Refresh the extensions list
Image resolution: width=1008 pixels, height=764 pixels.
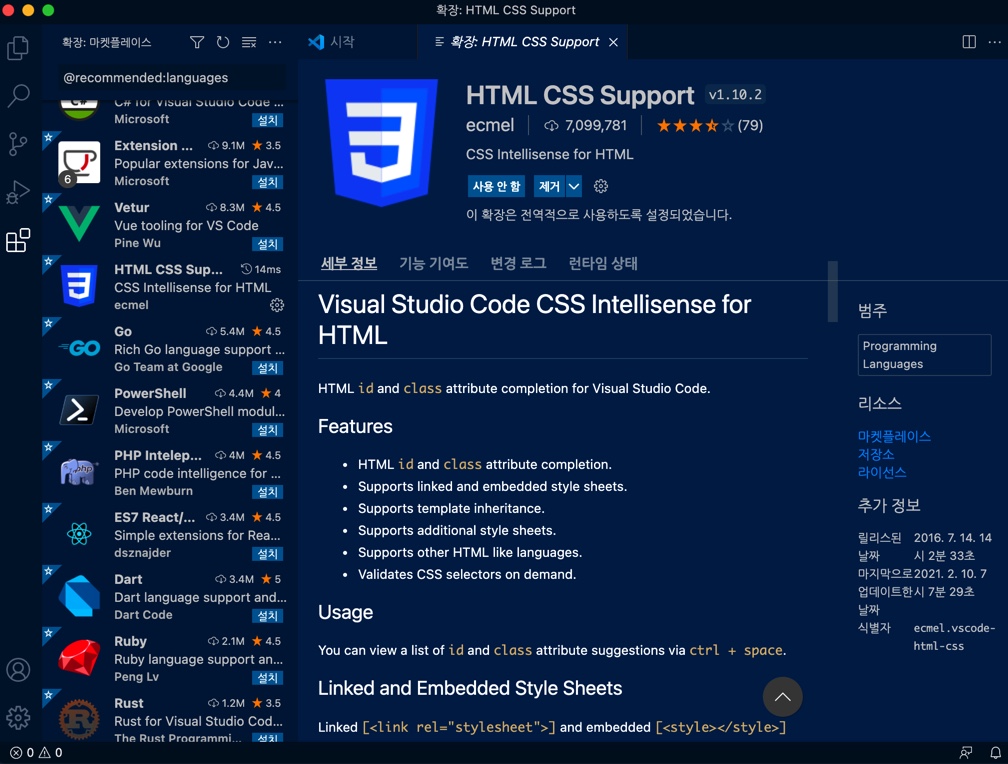pos(222,42)
